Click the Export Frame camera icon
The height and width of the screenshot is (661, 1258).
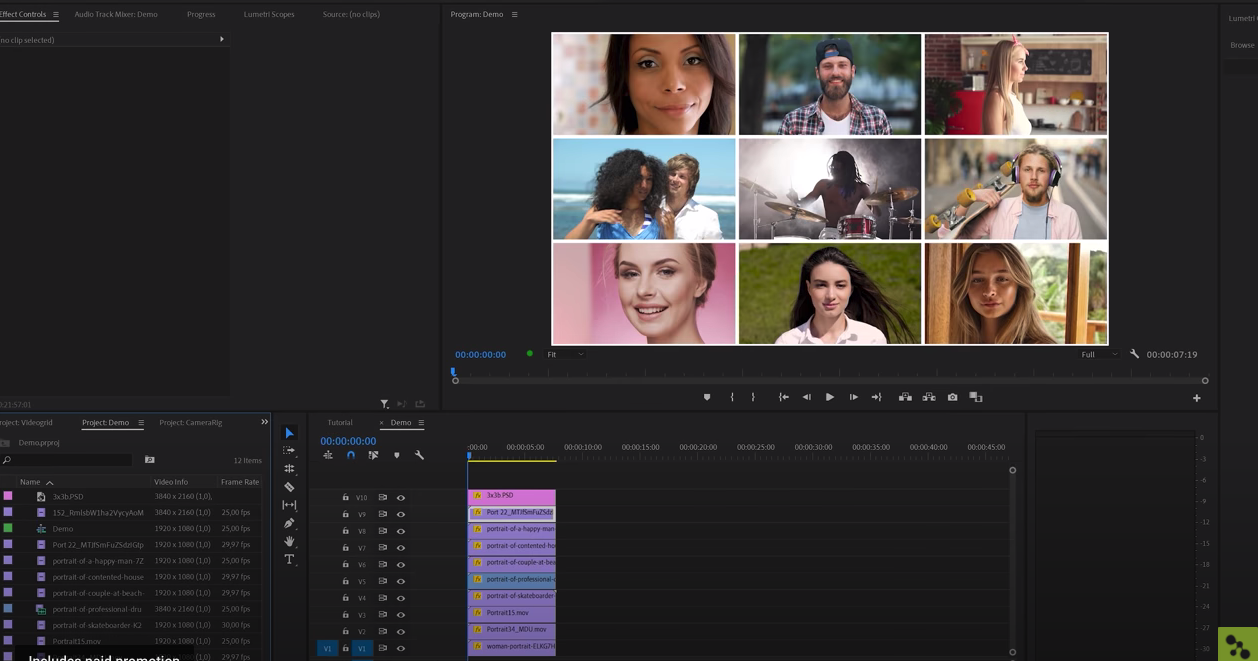click(952, 397)
